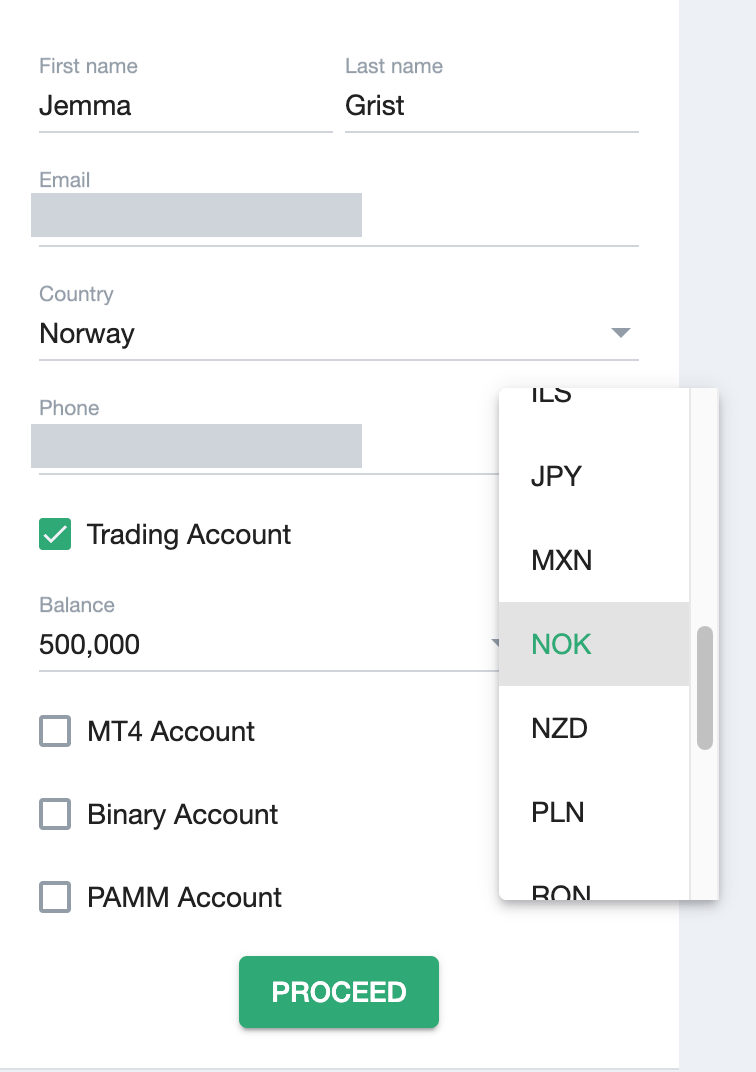The width and height of the screenshot is (756, 1072).
Task: Enable the PAMM Account option
Action: [55, 897]
